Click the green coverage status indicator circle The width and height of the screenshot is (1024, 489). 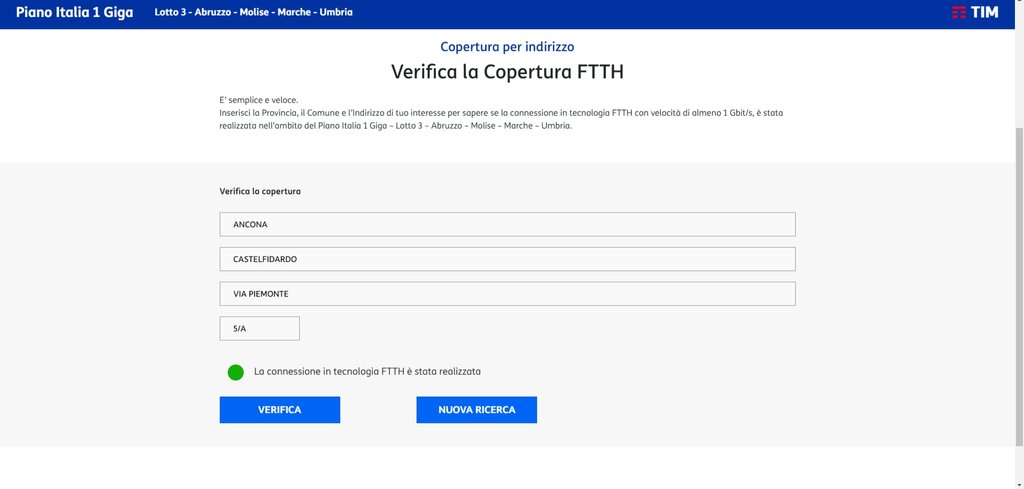click(236, 372)
